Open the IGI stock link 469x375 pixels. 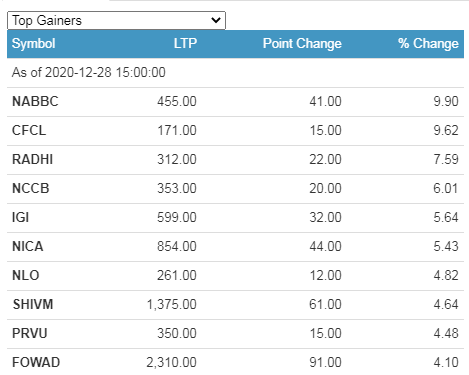click(21, 217)
